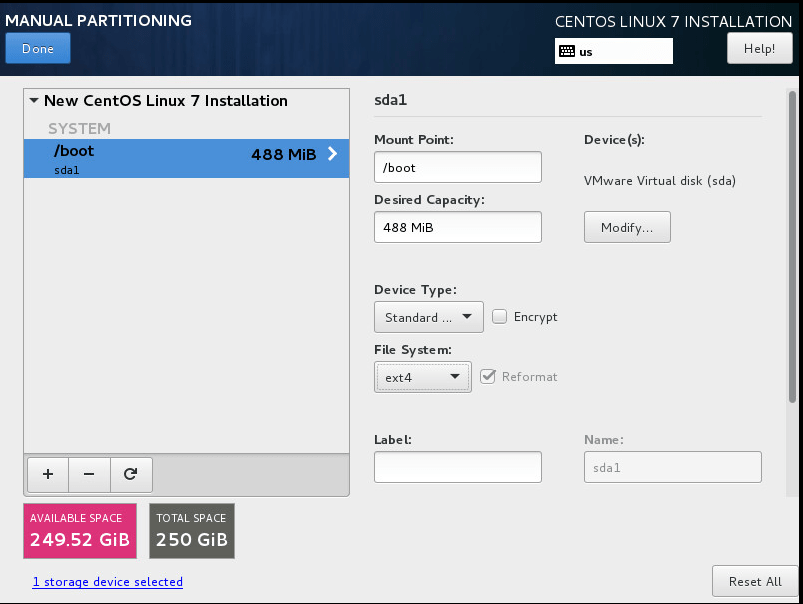Select the /boot sda1 partition row

186,158
